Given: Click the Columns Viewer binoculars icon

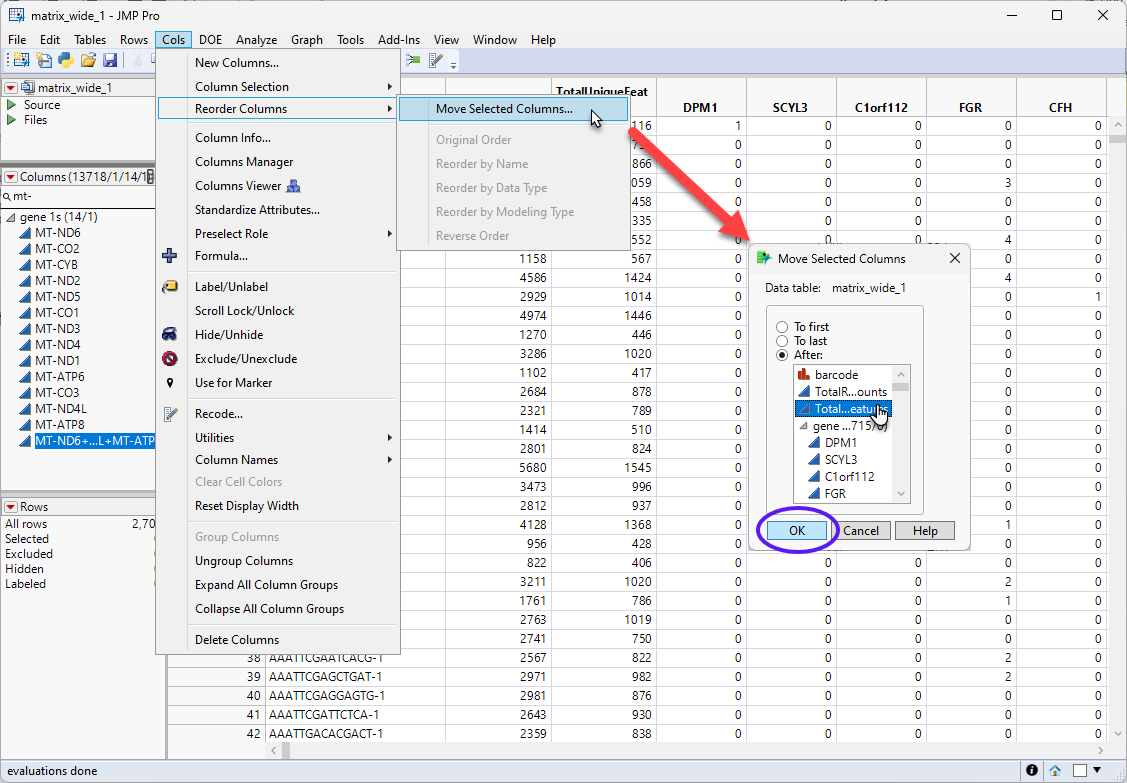Looking at the screenshot, I should coord(294,186).
